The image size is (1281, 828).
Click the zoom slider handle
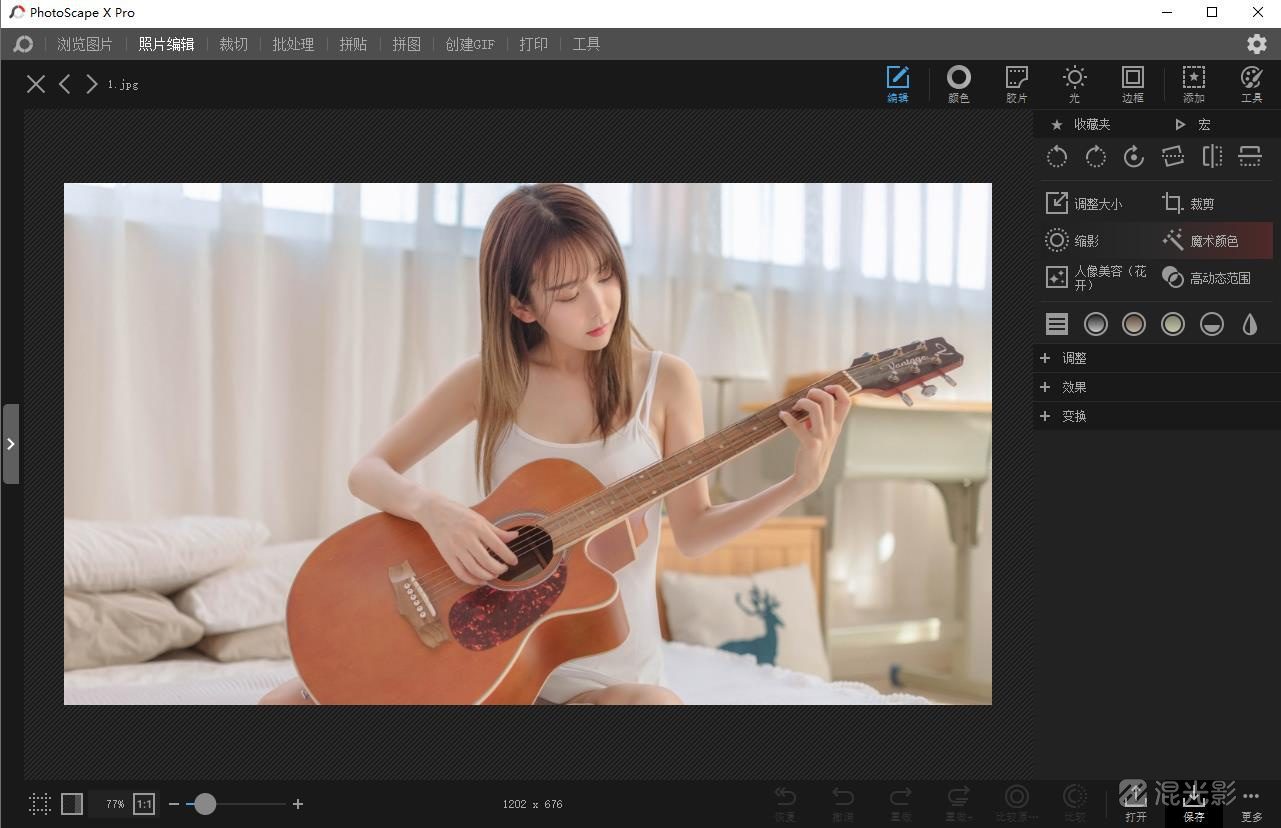click(205, 804)
